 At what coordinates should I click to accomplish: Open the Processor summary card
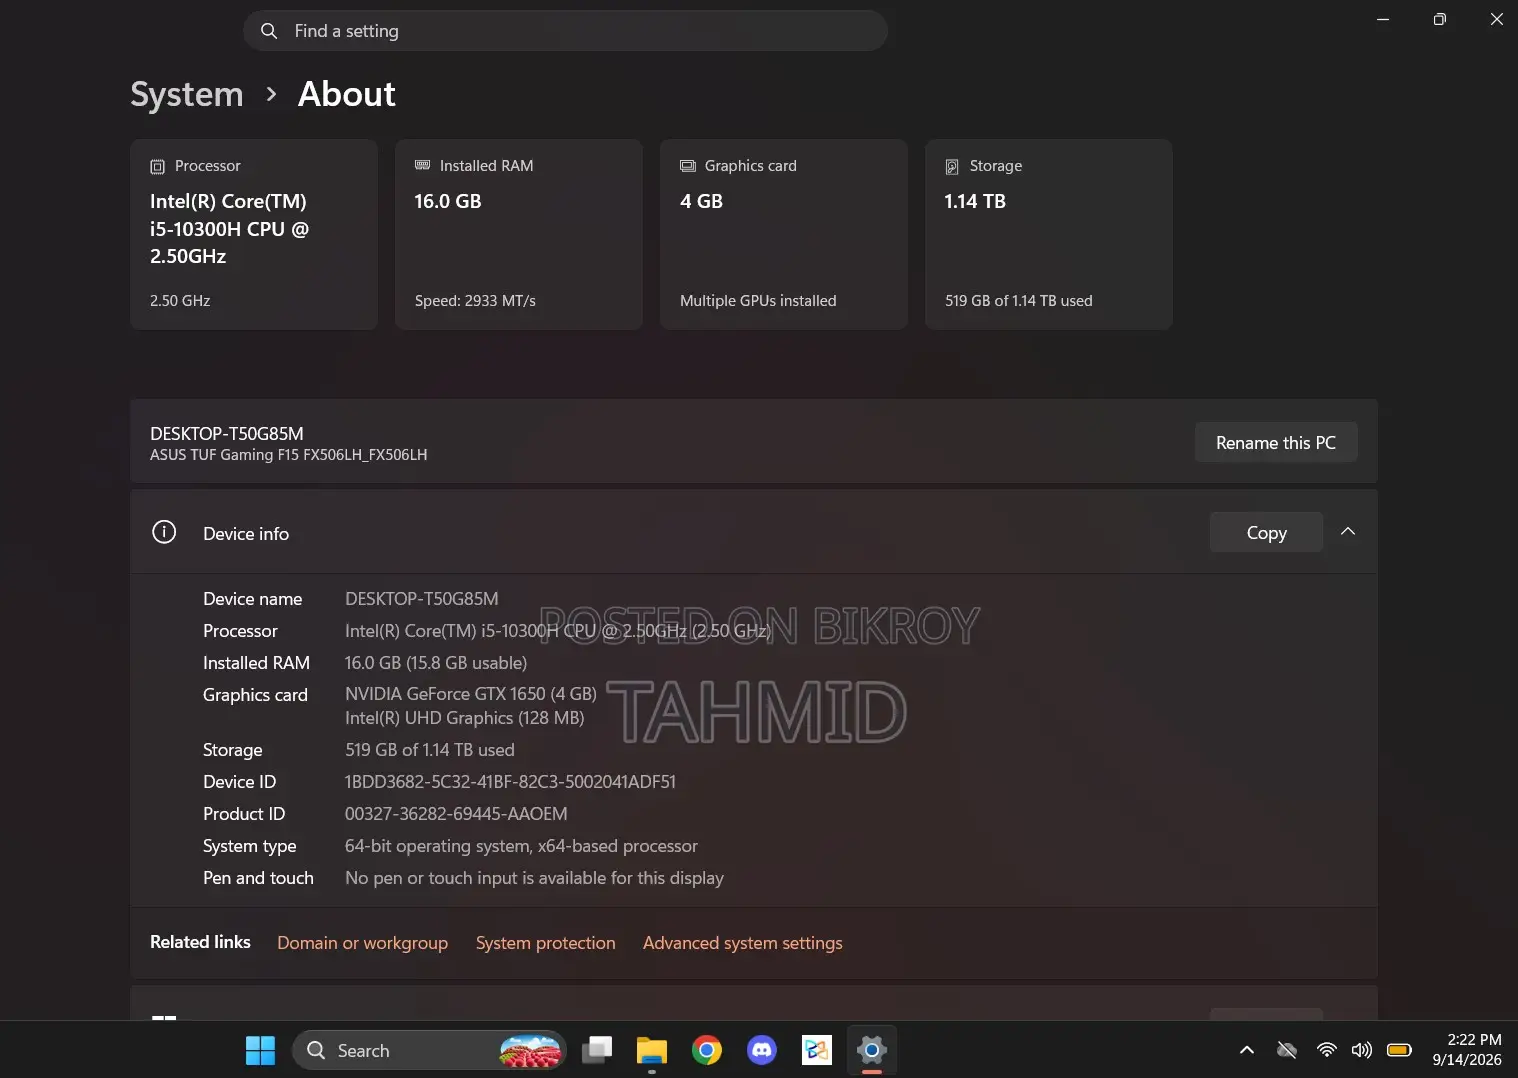(x=254, y=234)
